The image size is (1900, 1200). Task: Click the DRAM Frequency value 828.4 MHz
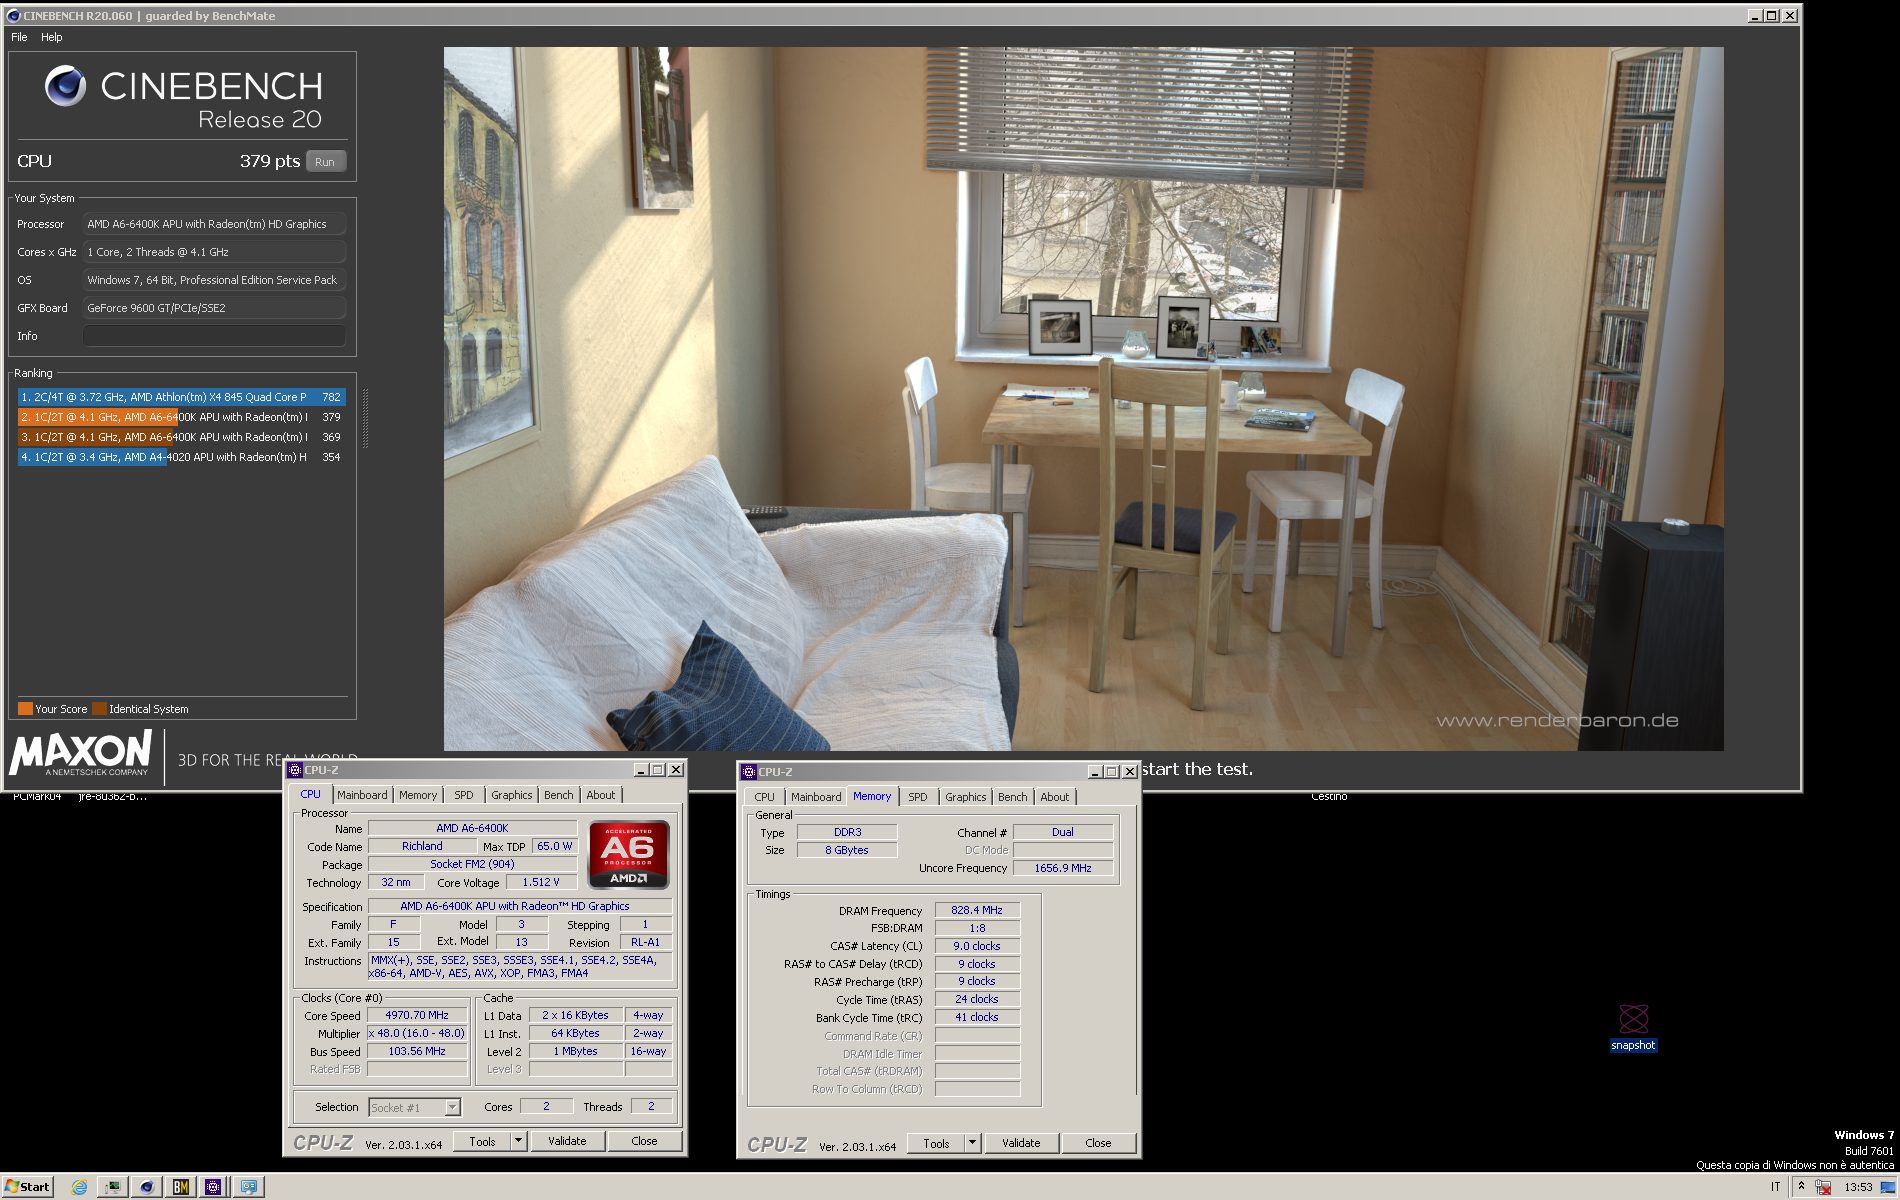click(x=977, y=910)
